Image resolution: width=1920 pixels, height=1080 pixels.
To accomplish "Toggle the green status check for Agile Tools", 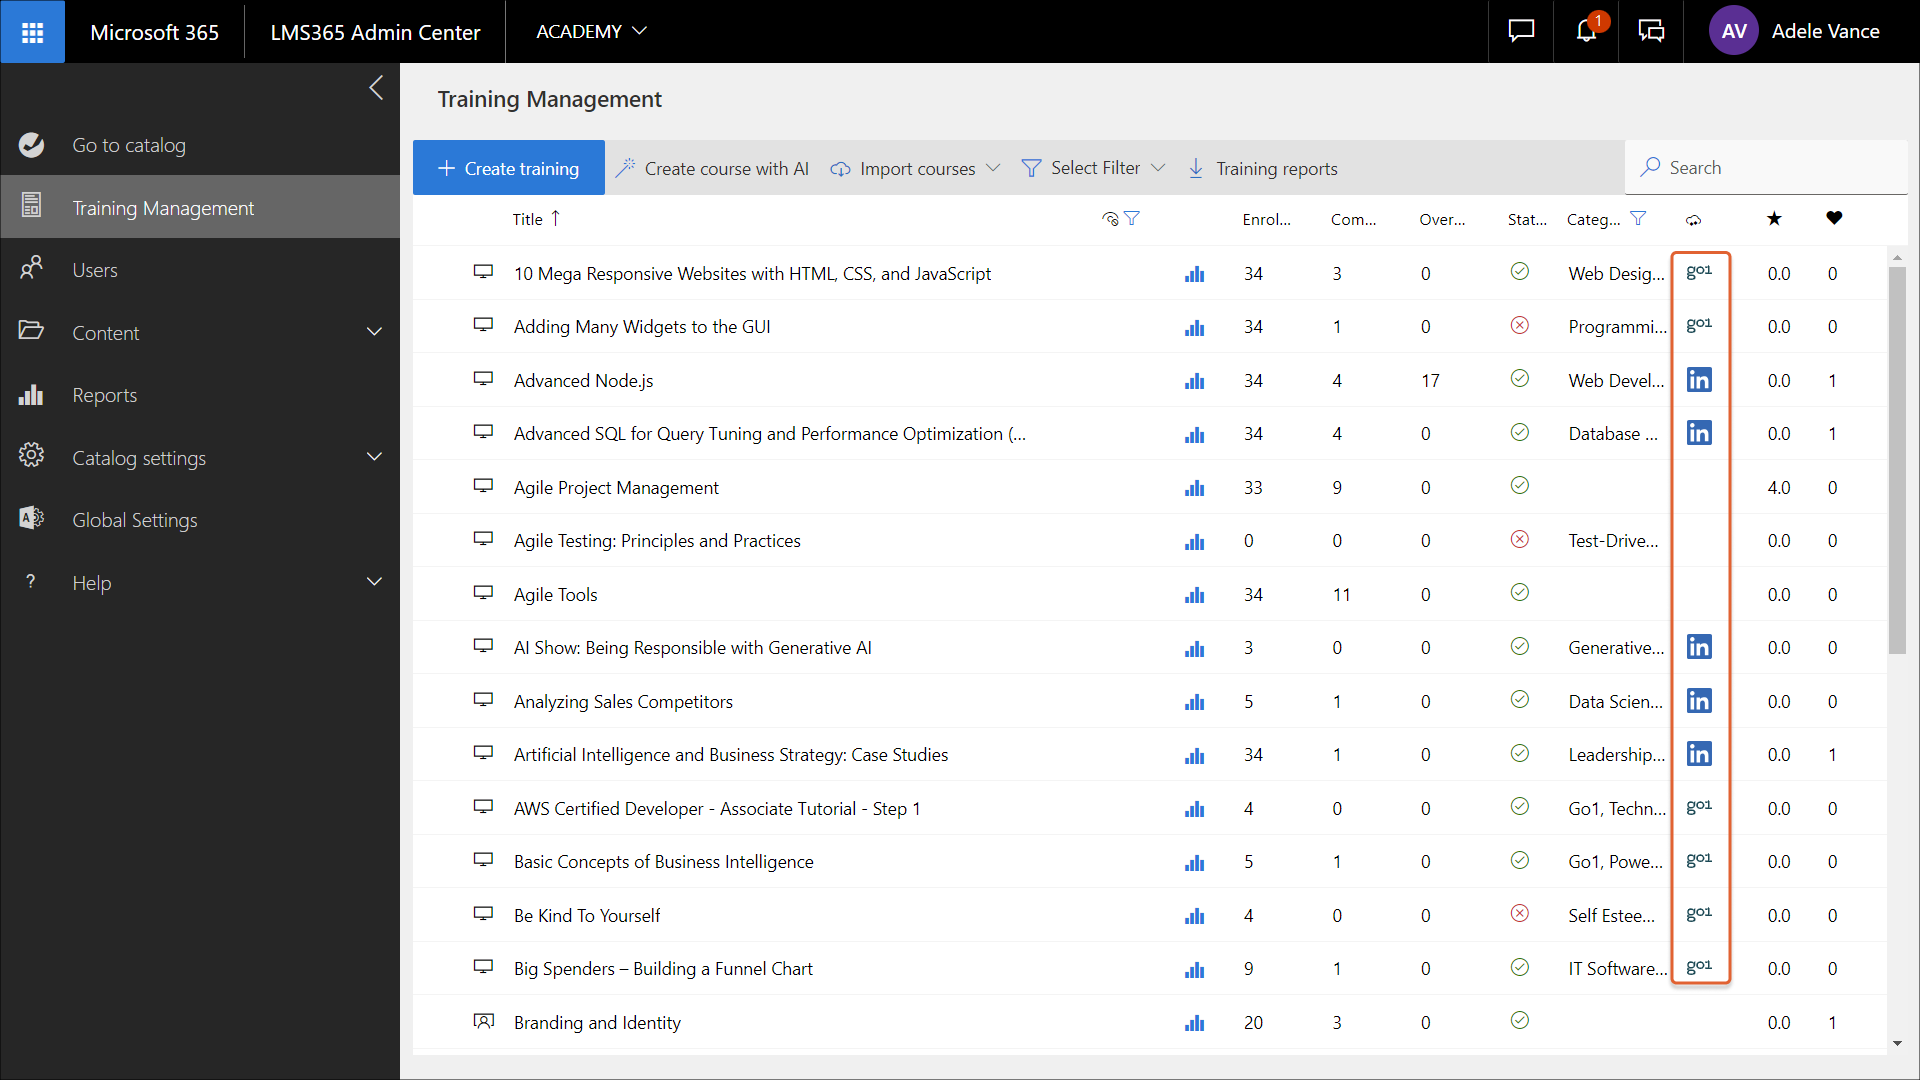I will [x=1519, y=593].
